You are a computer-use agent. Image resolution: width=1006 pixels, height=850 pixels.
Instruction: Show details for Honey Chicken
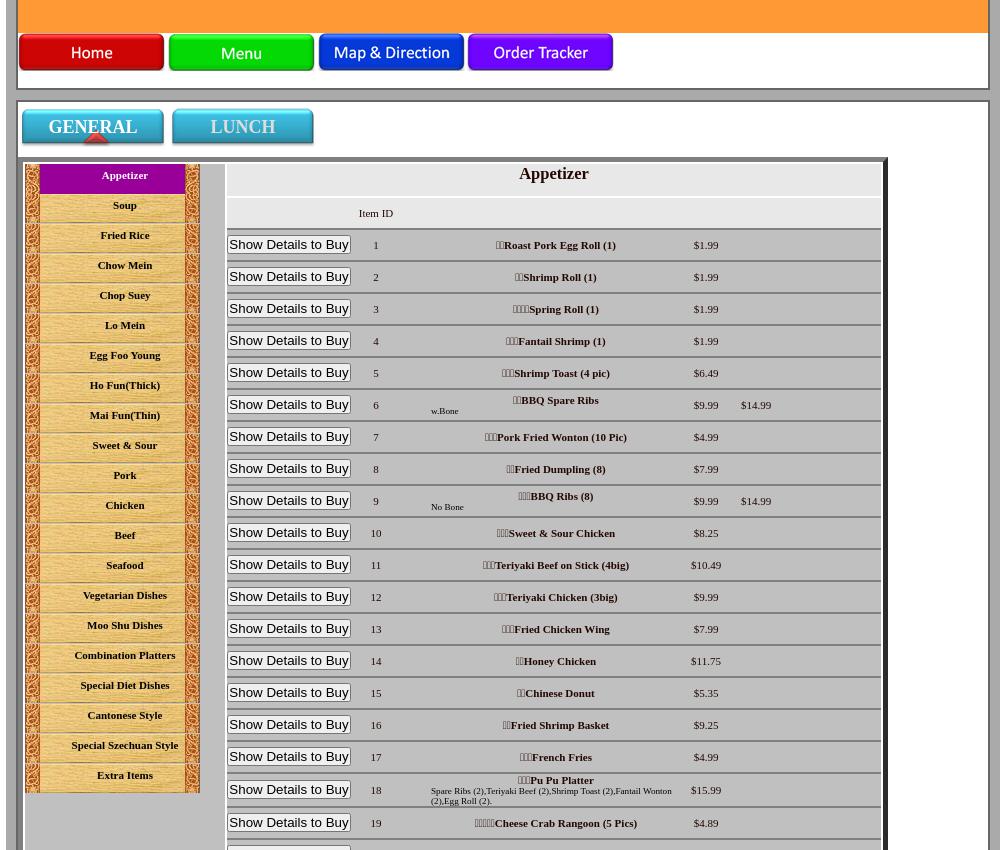(289, 661)
